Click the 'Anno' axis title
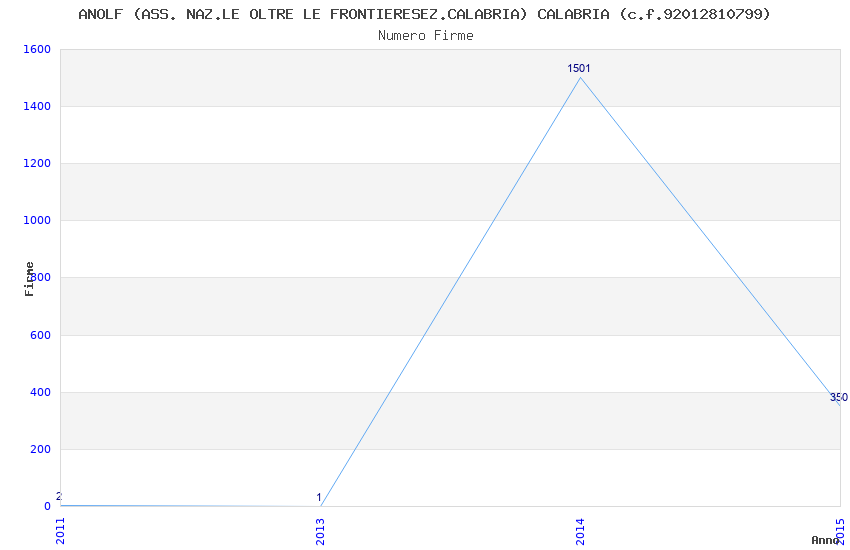Image resolution: width=850 pixels, height=550 pixels. [824, 540]
